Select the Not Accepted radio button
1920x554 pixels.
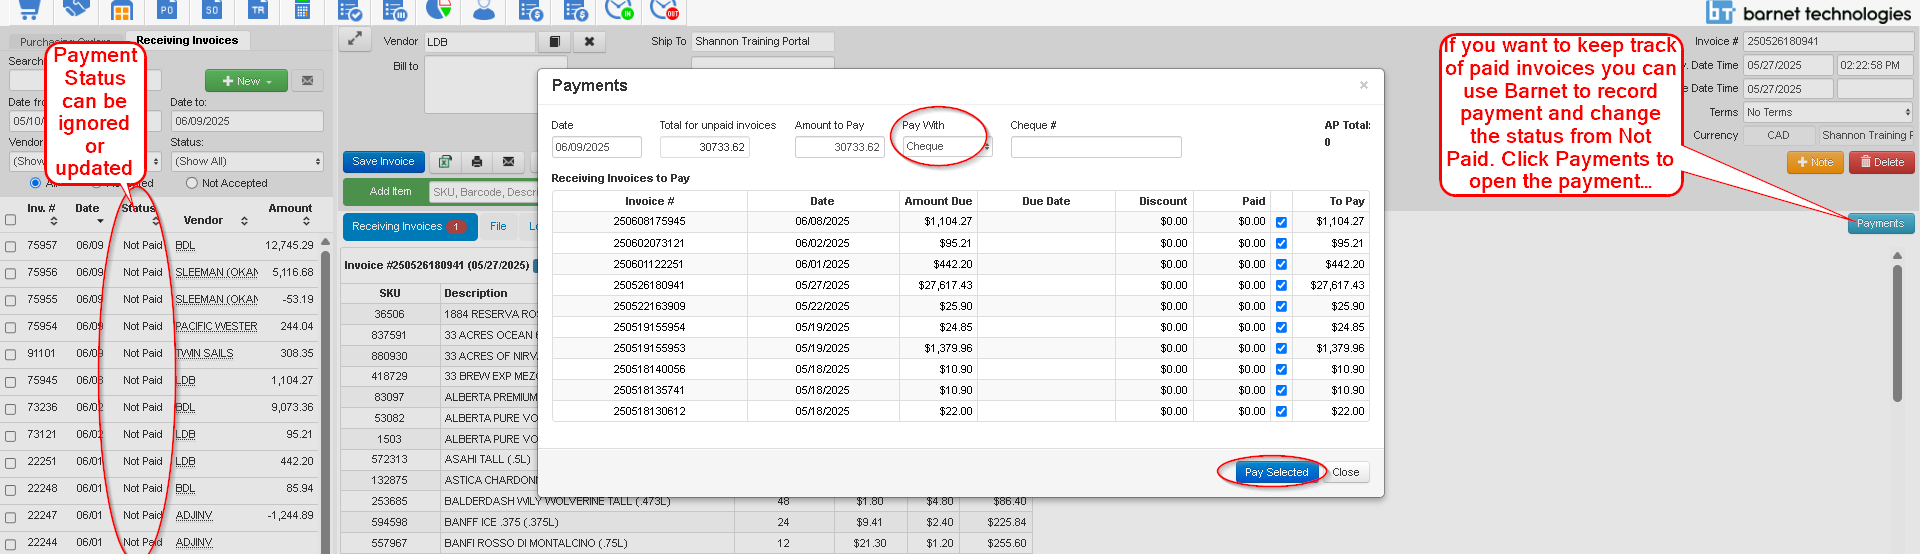192,183
